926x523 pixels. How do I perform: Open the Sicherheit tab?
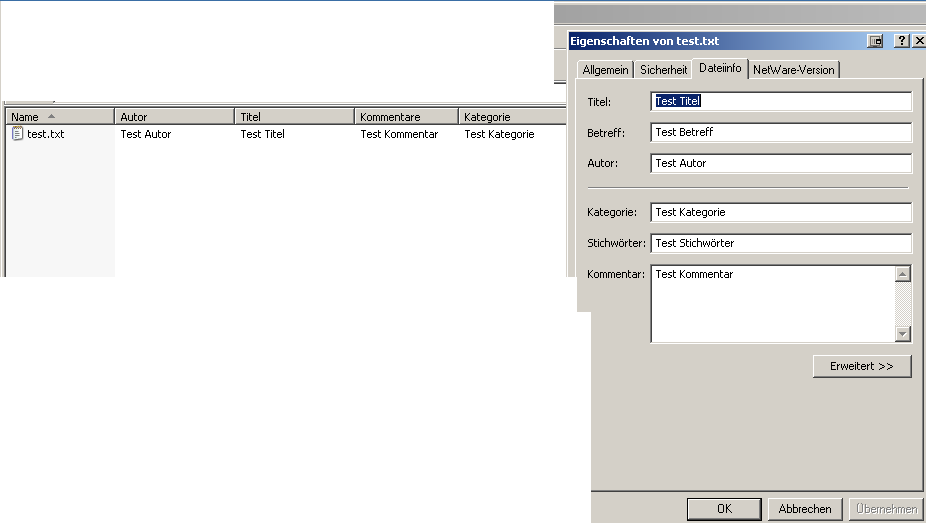point(664,70)
